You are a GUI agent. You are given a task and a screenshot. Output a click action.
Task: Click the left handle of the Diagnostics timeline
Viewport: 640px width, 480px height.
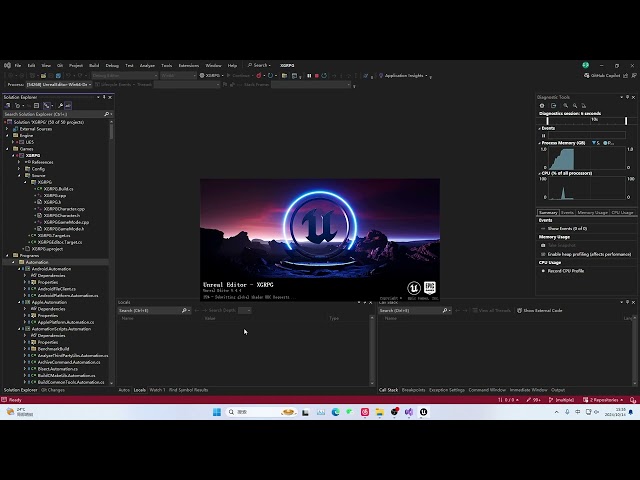coord(547,121)
